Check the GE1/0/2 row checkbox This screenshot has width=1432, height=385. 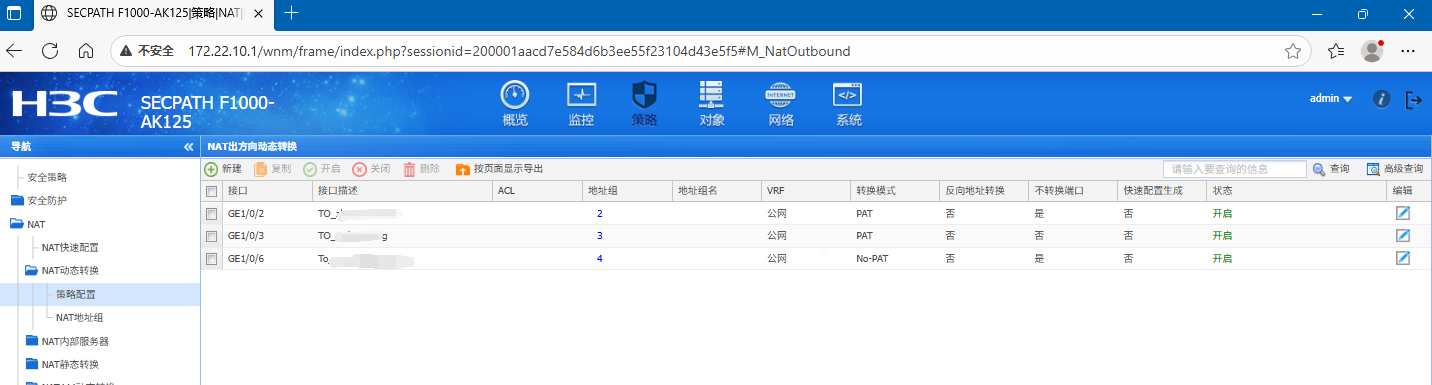[211, 214]
